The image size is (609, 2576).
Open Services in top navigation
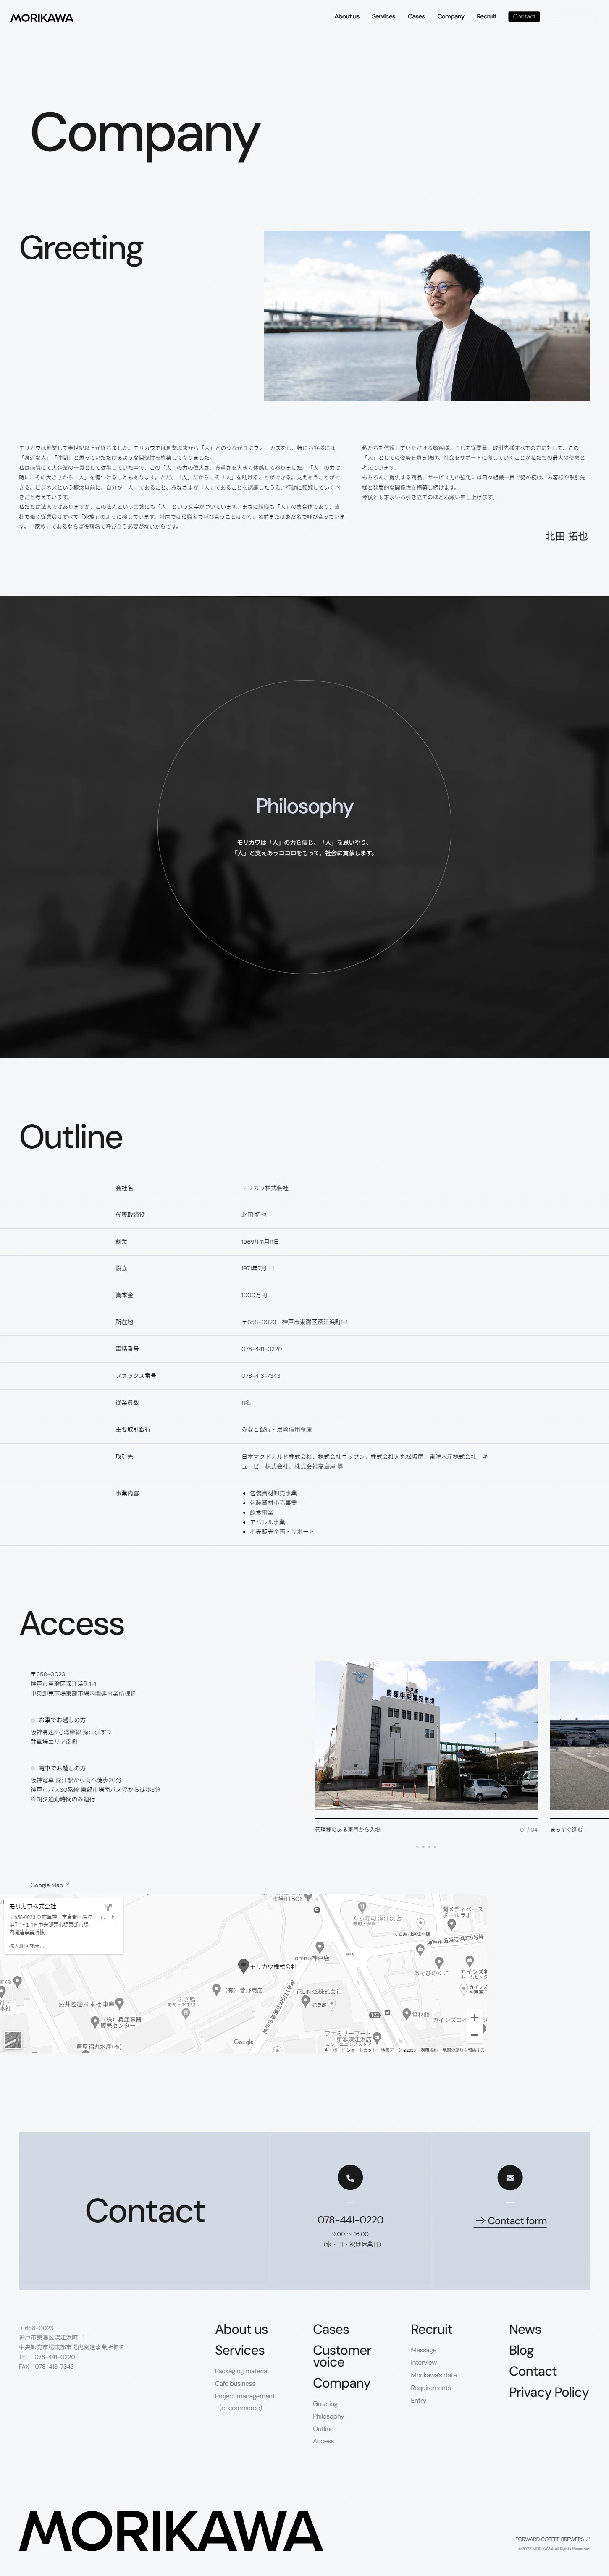pyautogui.click(x=383, y=17)
